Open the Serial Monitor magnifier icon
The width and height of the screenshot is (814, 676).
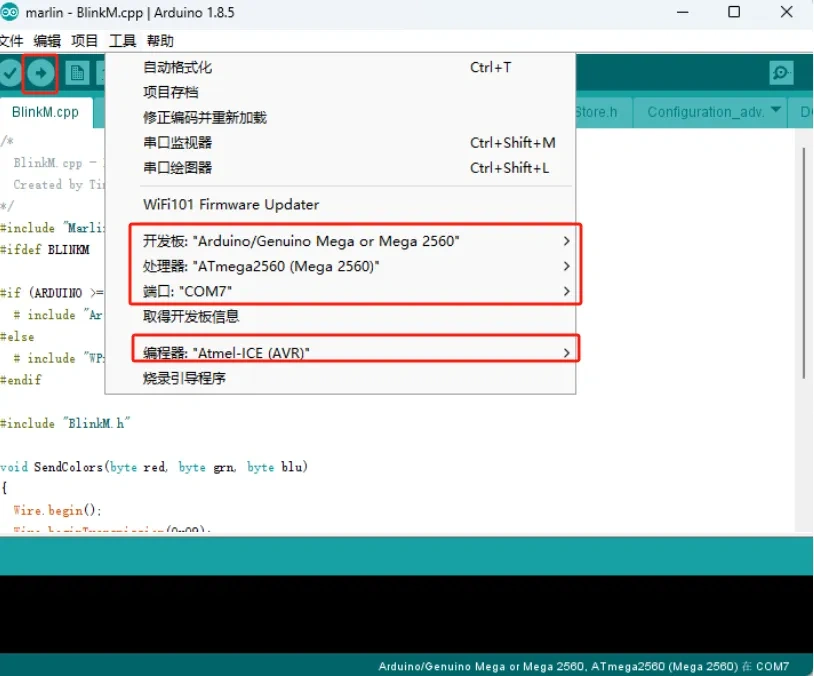(781, 73)
